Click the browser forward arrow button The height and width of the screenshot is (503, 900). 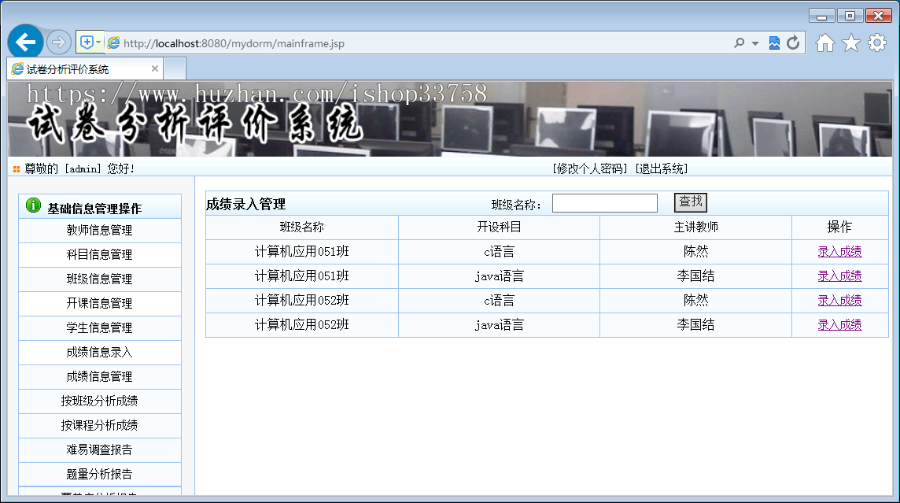58,42
